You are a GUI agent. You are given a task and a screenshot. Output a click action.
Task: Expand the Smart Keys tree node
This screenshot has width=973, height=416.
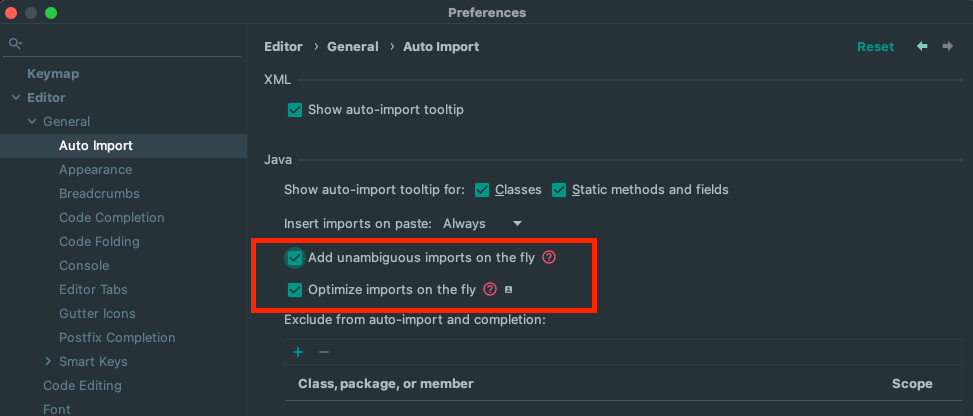pyautogui.click(x=48, y=362)
